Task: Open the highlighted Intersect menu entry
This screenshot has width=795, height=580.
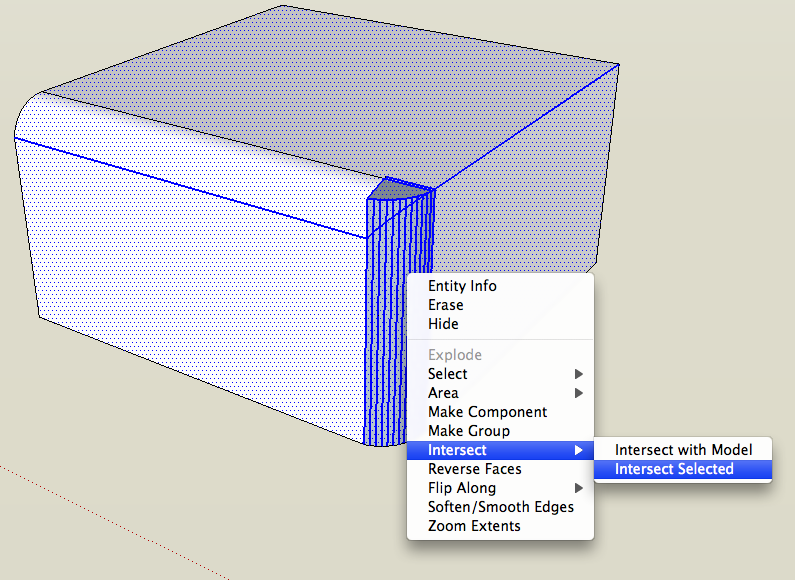Action: click(x=500, y=450)
